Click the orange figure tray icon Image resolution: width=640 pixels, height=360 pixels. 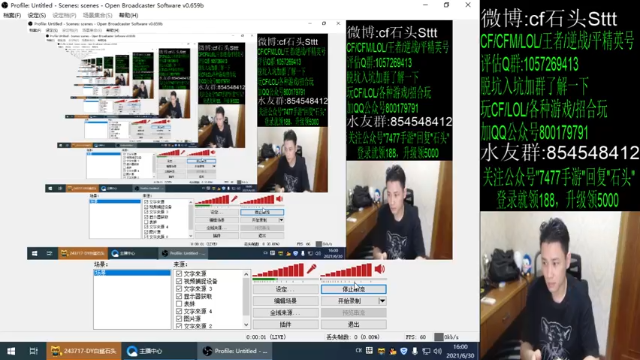pos(393,351)
